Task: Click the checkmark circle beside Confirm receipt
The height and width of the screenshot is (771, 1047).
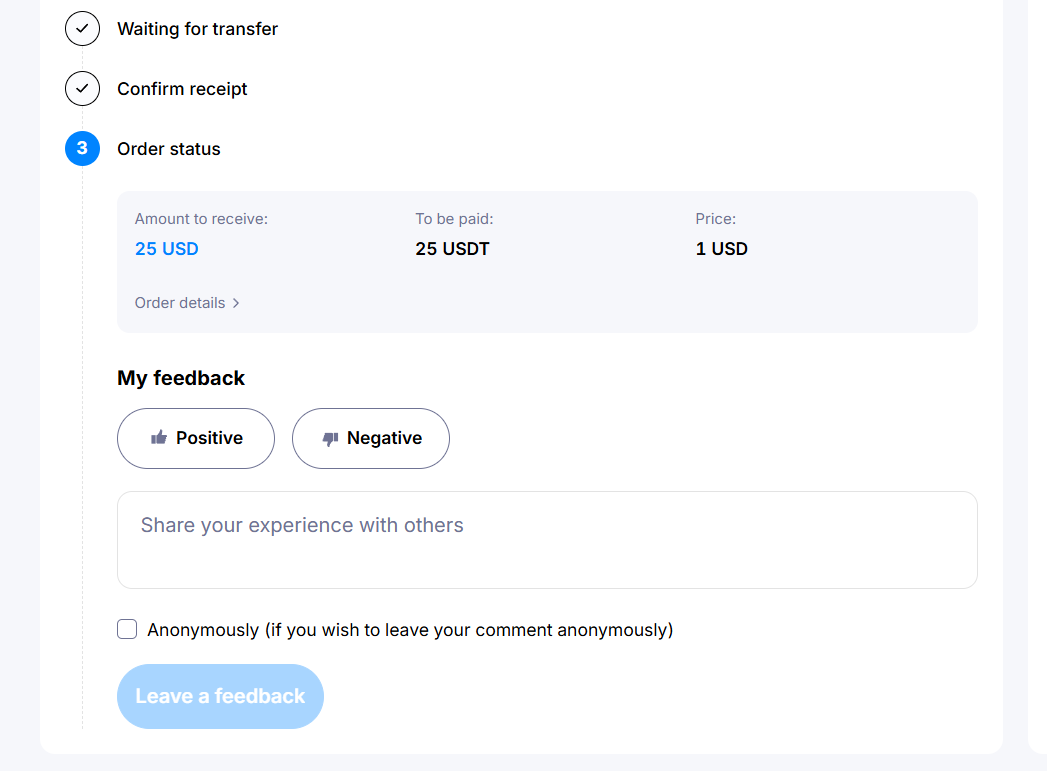Action: pos(82,88)
